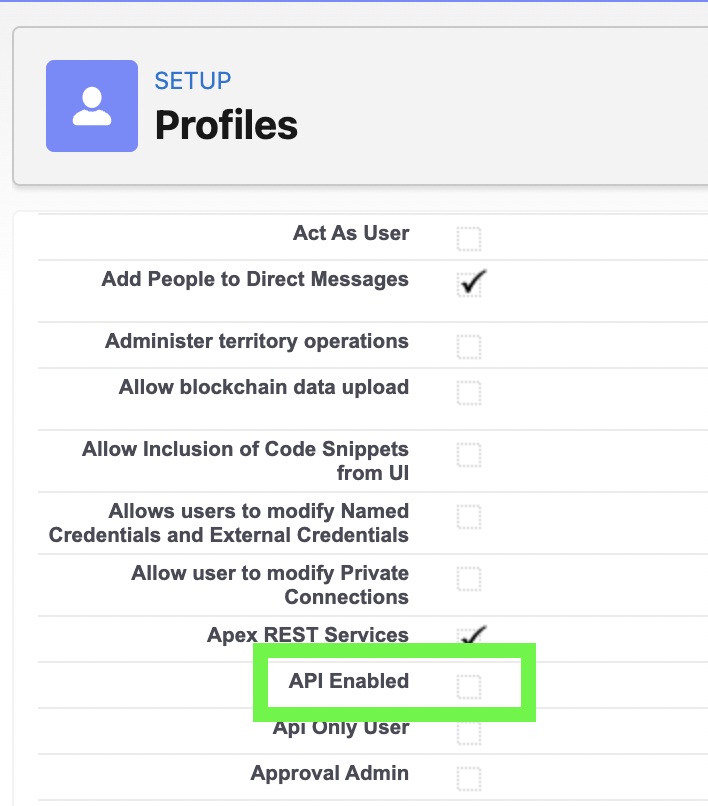Click the 'Apex REST Services' label text
The width and height of the screenshot is (708, 806).
pos(308,635)
